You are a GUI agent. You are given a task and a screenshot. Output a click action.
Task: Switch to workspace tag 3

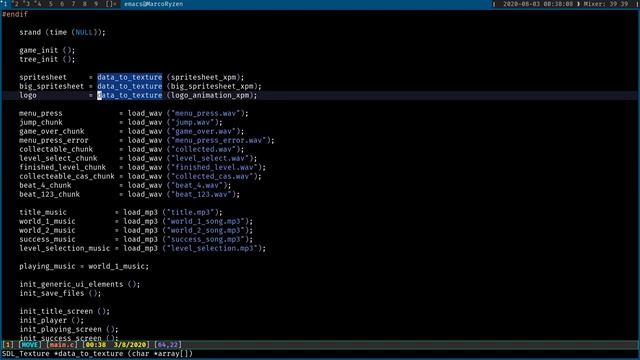click(x=28, y=4)
